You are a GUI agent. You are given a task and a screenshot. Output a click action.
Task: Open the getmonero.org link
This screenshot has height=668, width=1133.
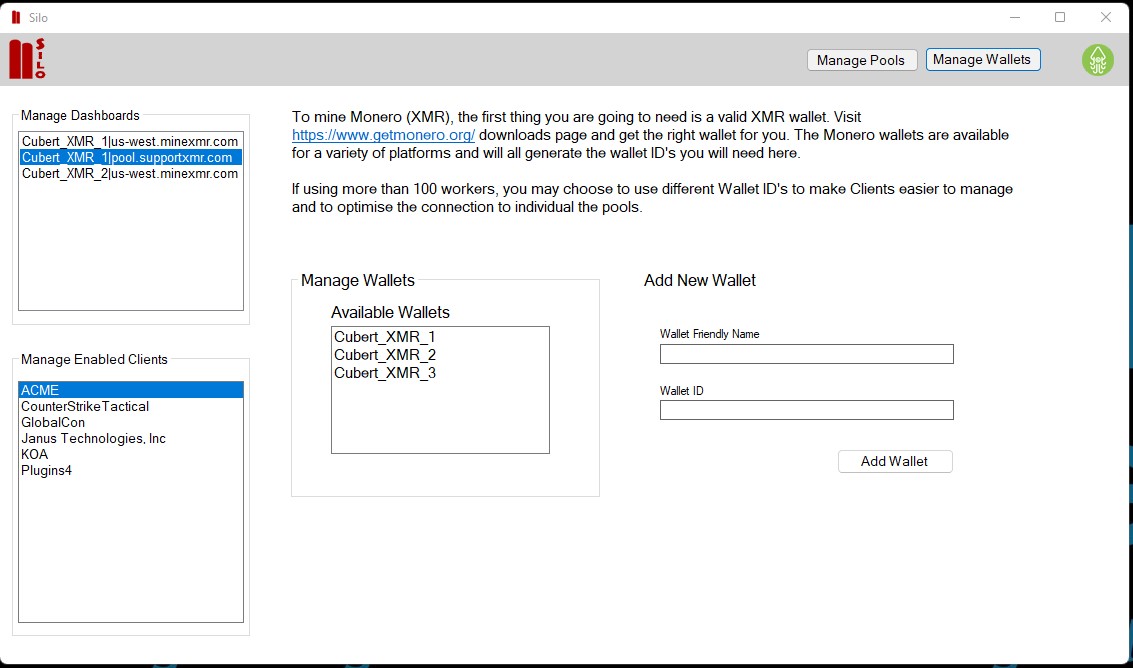pos(383,135)
